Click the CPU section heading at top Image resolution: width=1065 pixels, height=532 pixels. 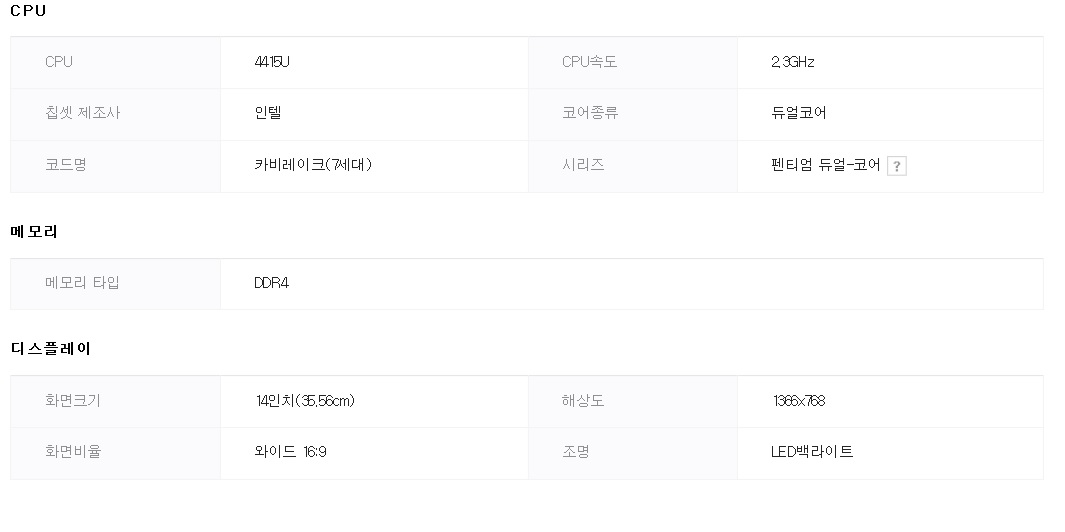coord(29,11)
